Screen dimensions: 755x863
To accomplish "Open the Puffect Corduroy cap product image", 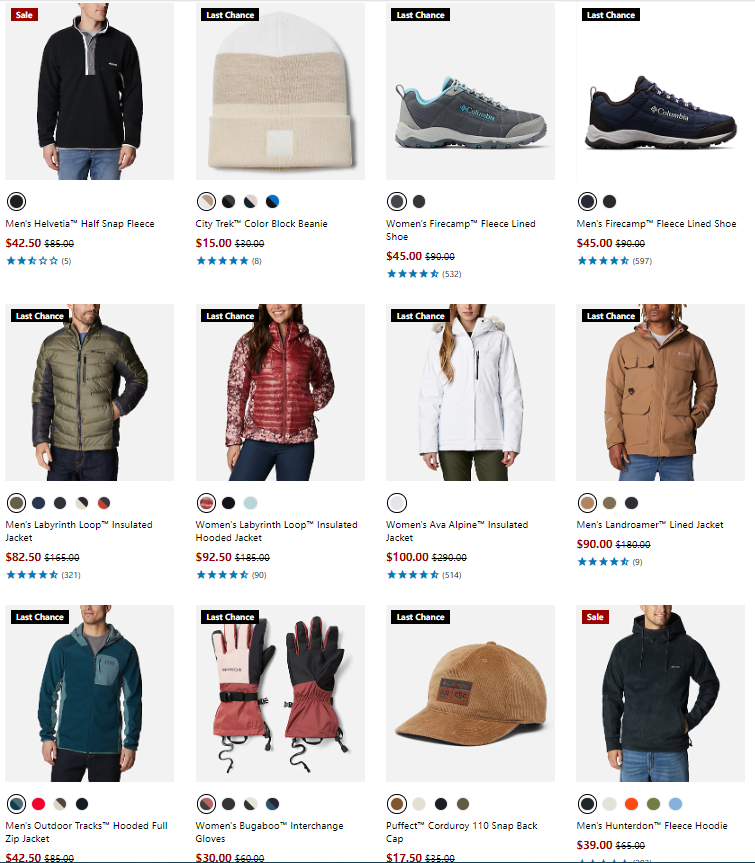I will pos(470,693).
